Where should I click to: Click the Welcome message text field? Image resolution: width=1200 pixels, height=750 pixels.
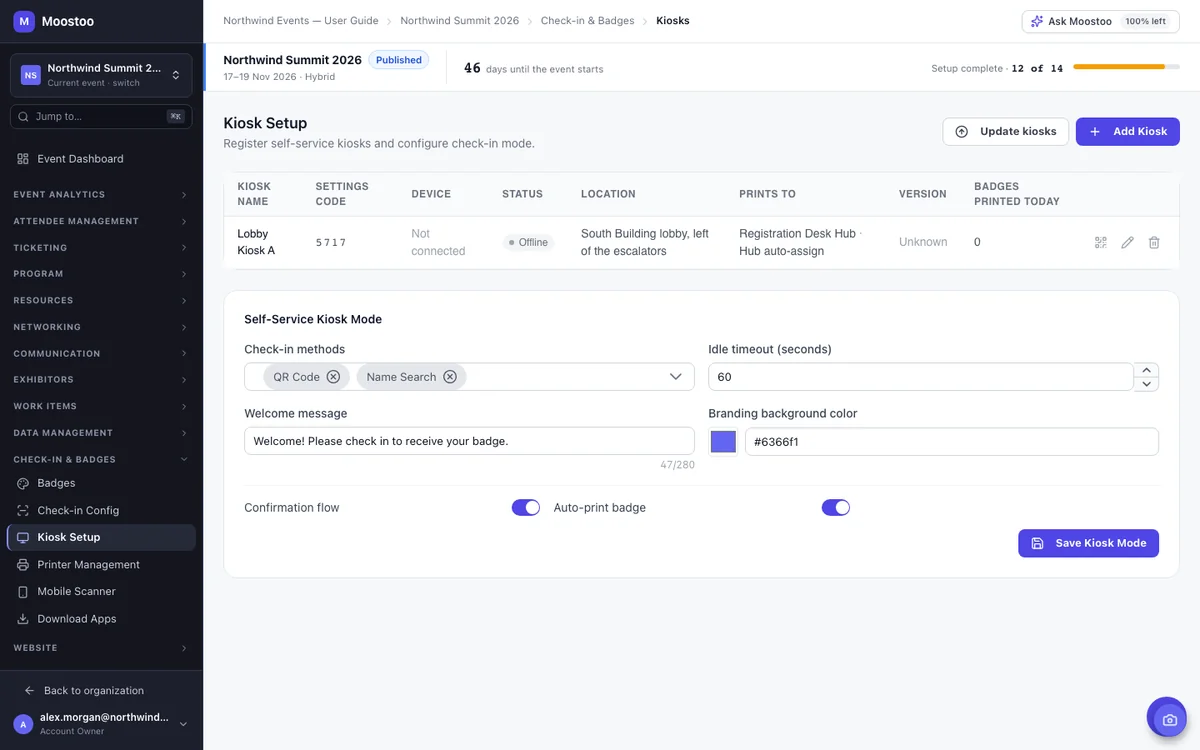click(469, 441)
